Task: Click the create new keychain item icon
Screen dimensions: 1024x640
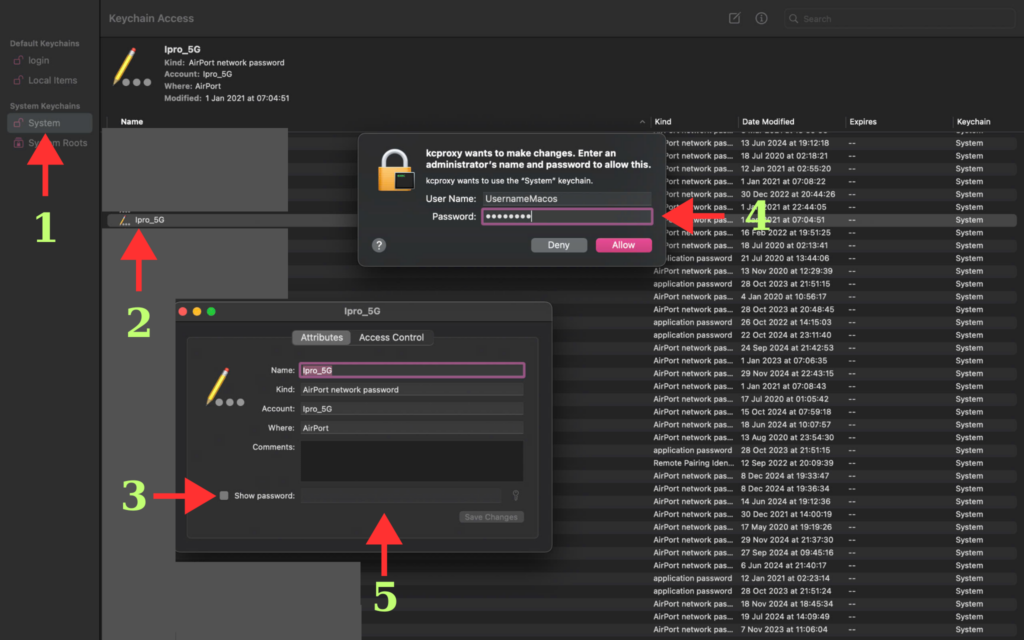Action: [734, 18]
